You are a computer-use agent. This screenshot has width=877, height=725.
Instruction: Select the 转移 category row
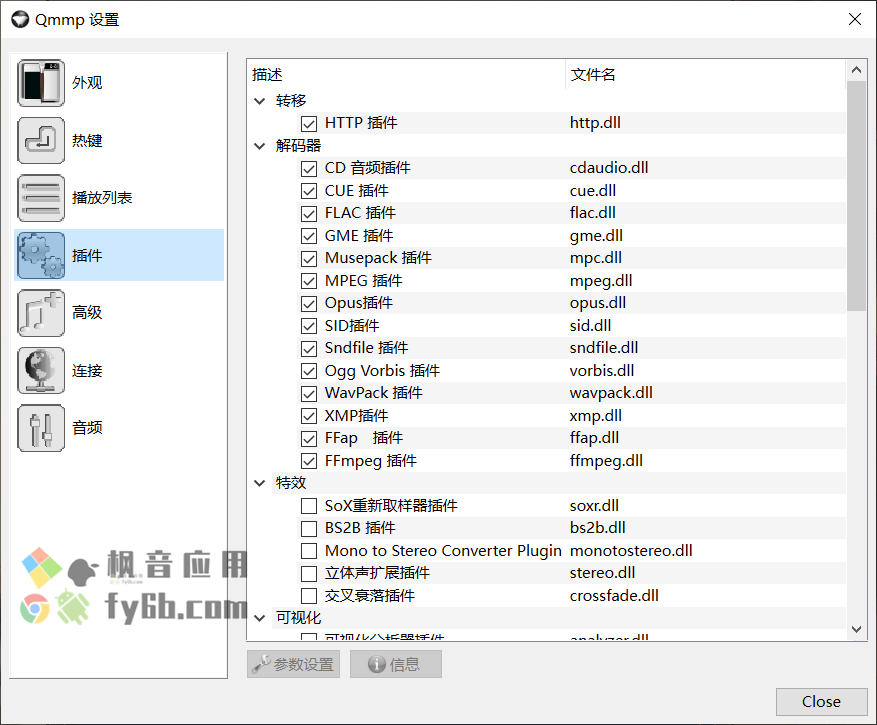(x=559, y=101)
